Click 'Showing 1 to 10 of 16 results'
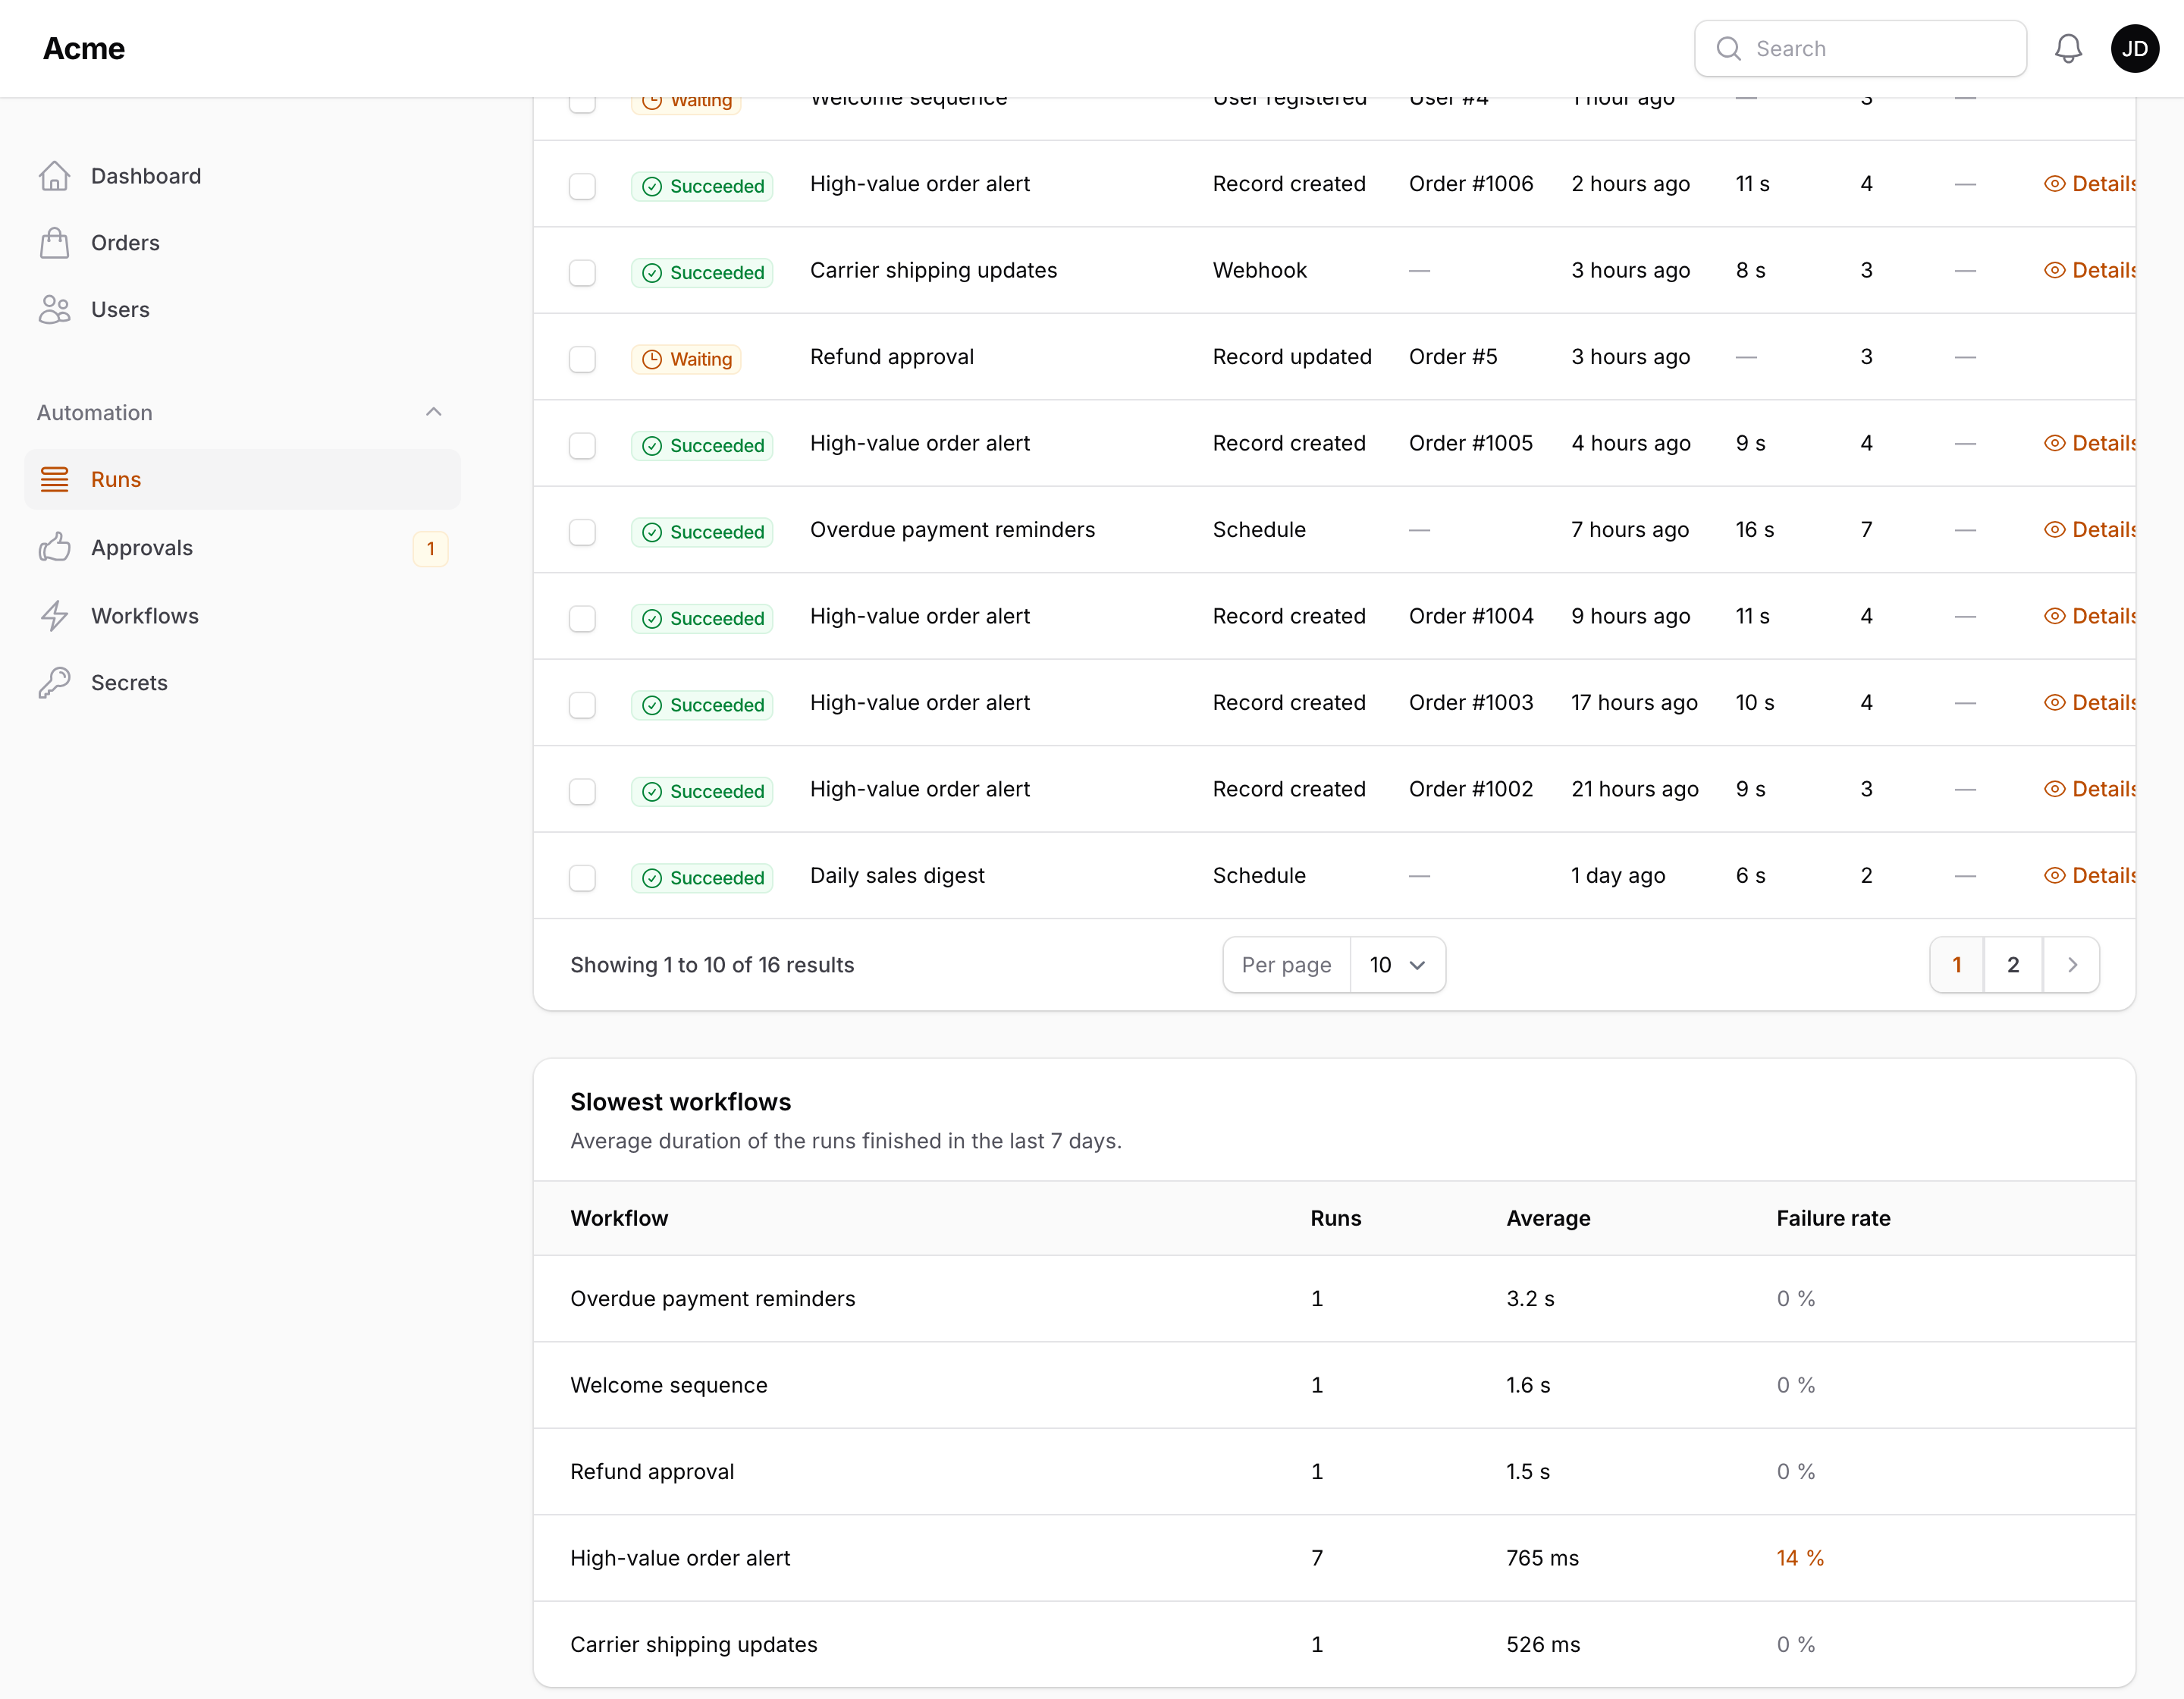Screen dimensions: 2184x1699 click(712, 965)
